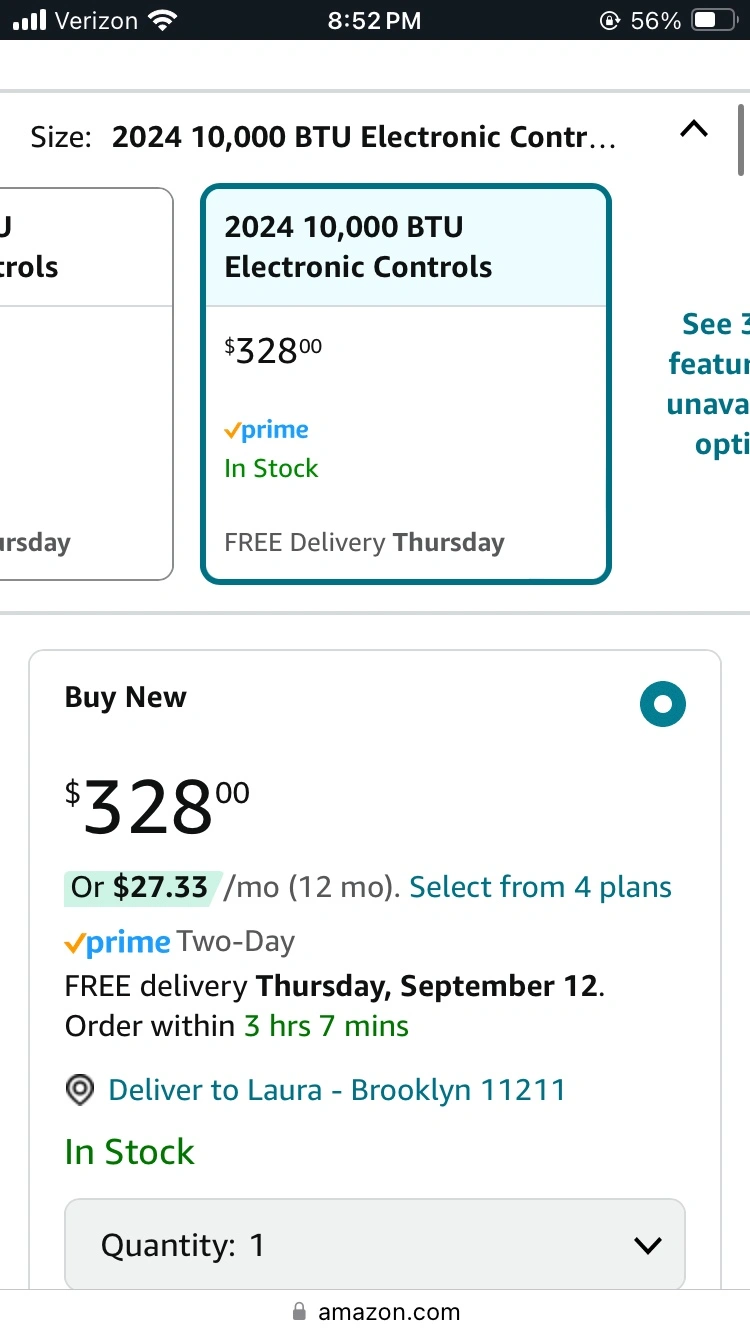Open the Deliver to Laura - Brooklyn 11211 link
This screenshot has width=750, height=1334.
click(336, 1090)
